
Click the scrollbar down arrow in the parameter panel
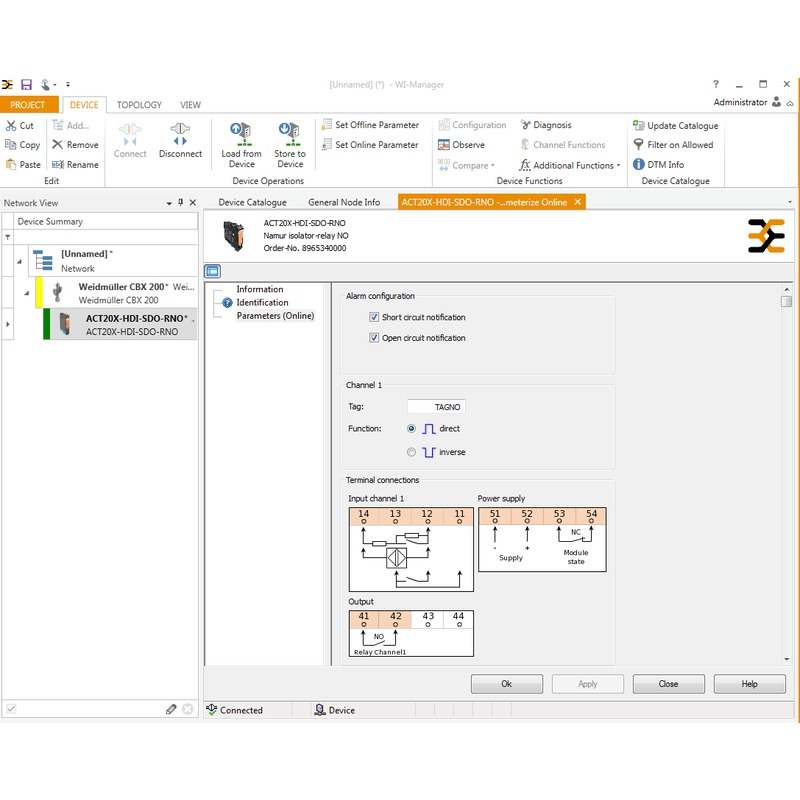(786, 659)
